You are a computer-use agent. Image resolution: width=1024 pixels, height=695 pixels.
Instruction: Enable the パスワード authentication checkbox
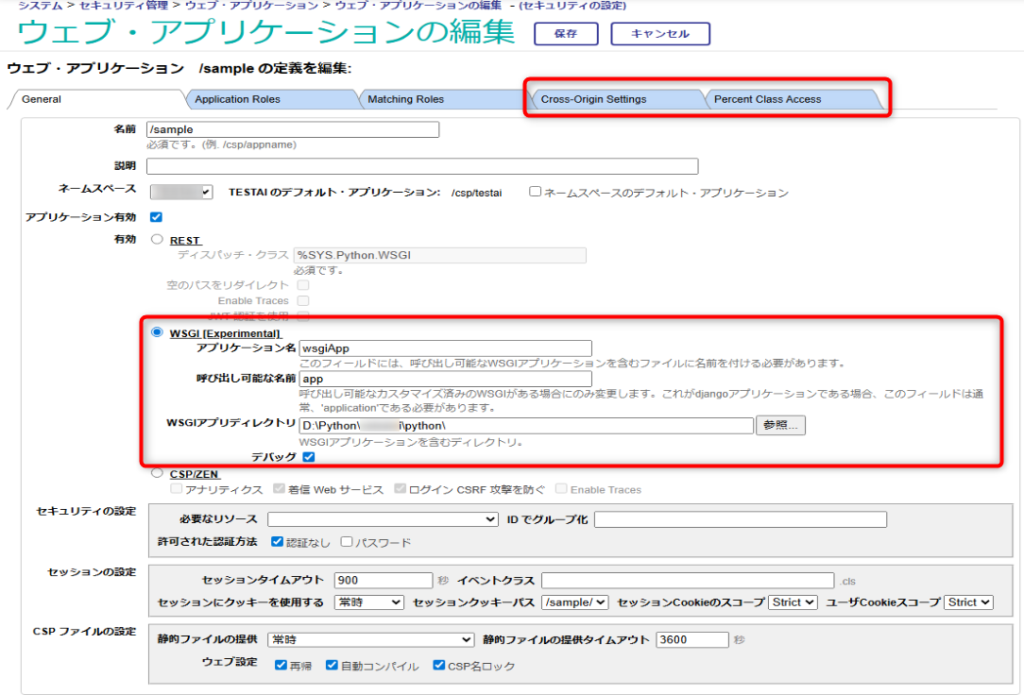pos(347,542)
